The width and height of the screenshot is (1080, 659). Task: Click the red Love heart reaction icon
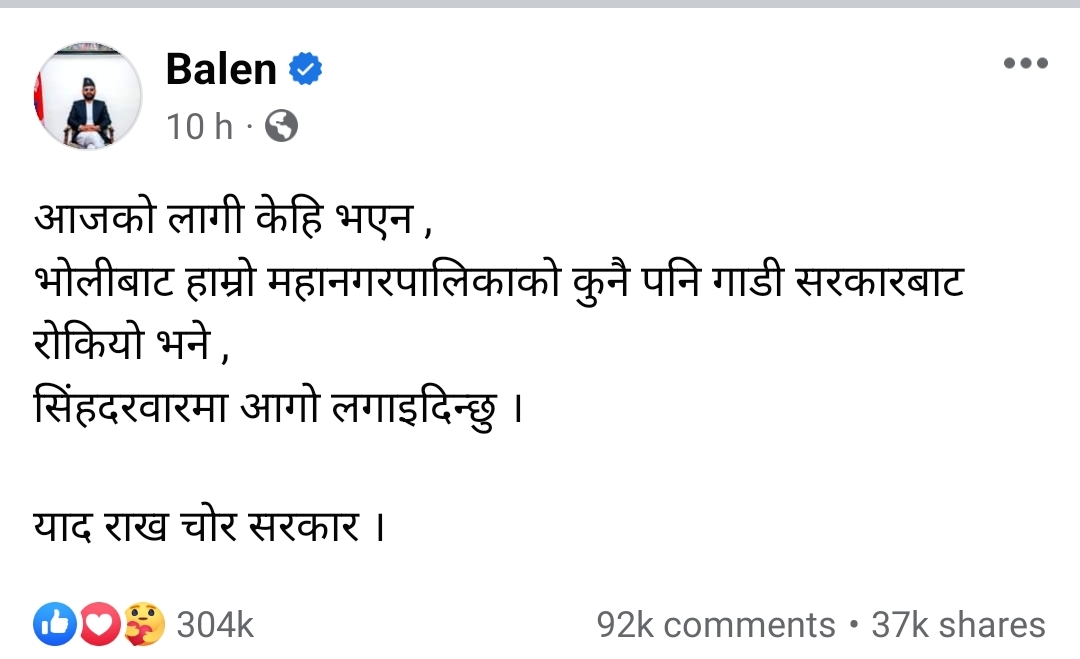100,625
